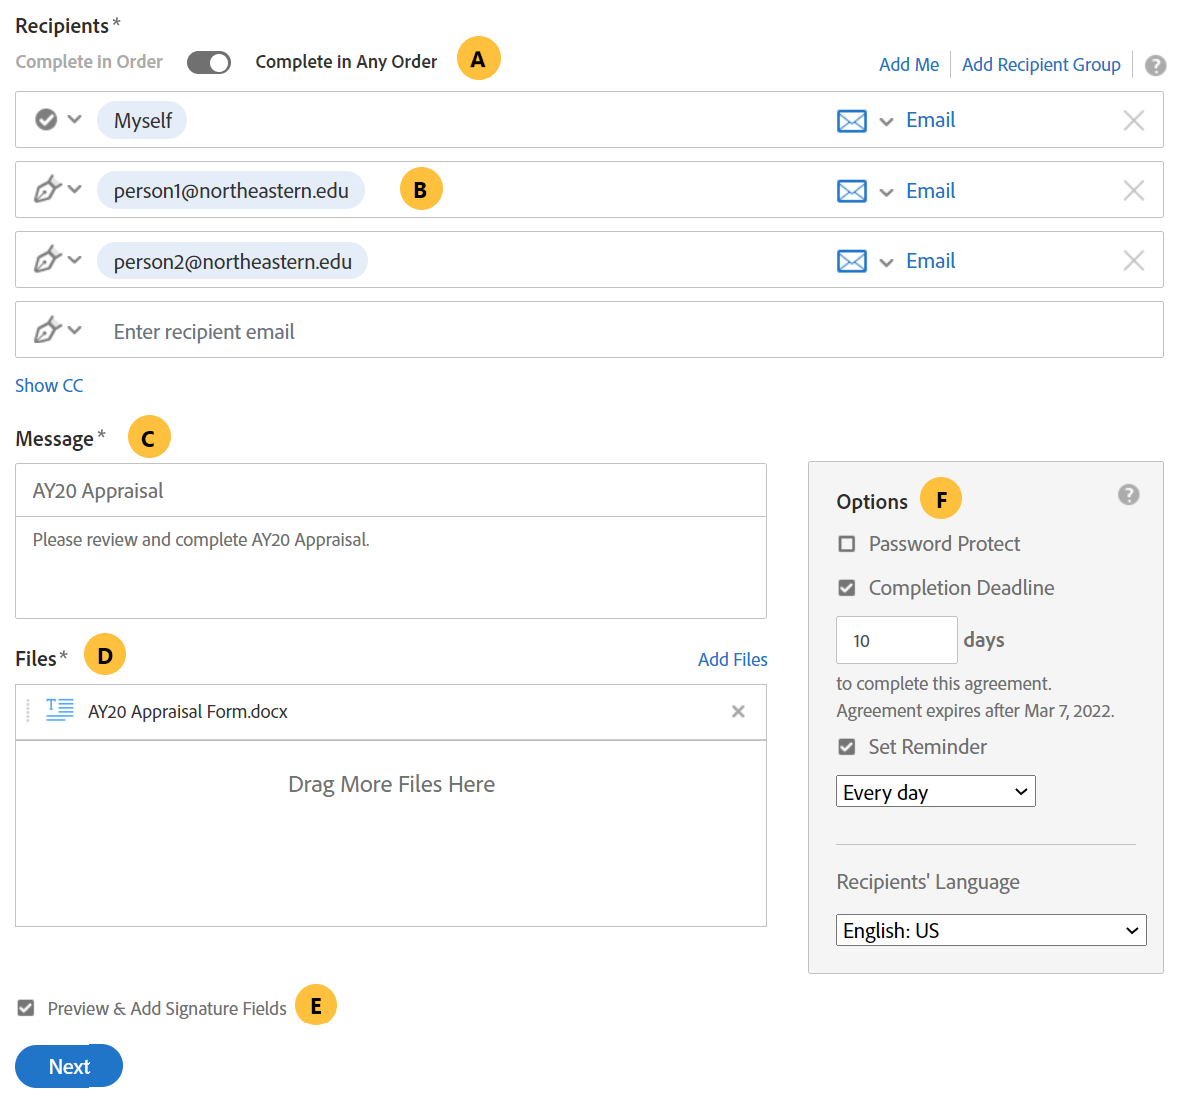
Task: Enable the Password Protect checkbox
Action: tap(847, 544)
